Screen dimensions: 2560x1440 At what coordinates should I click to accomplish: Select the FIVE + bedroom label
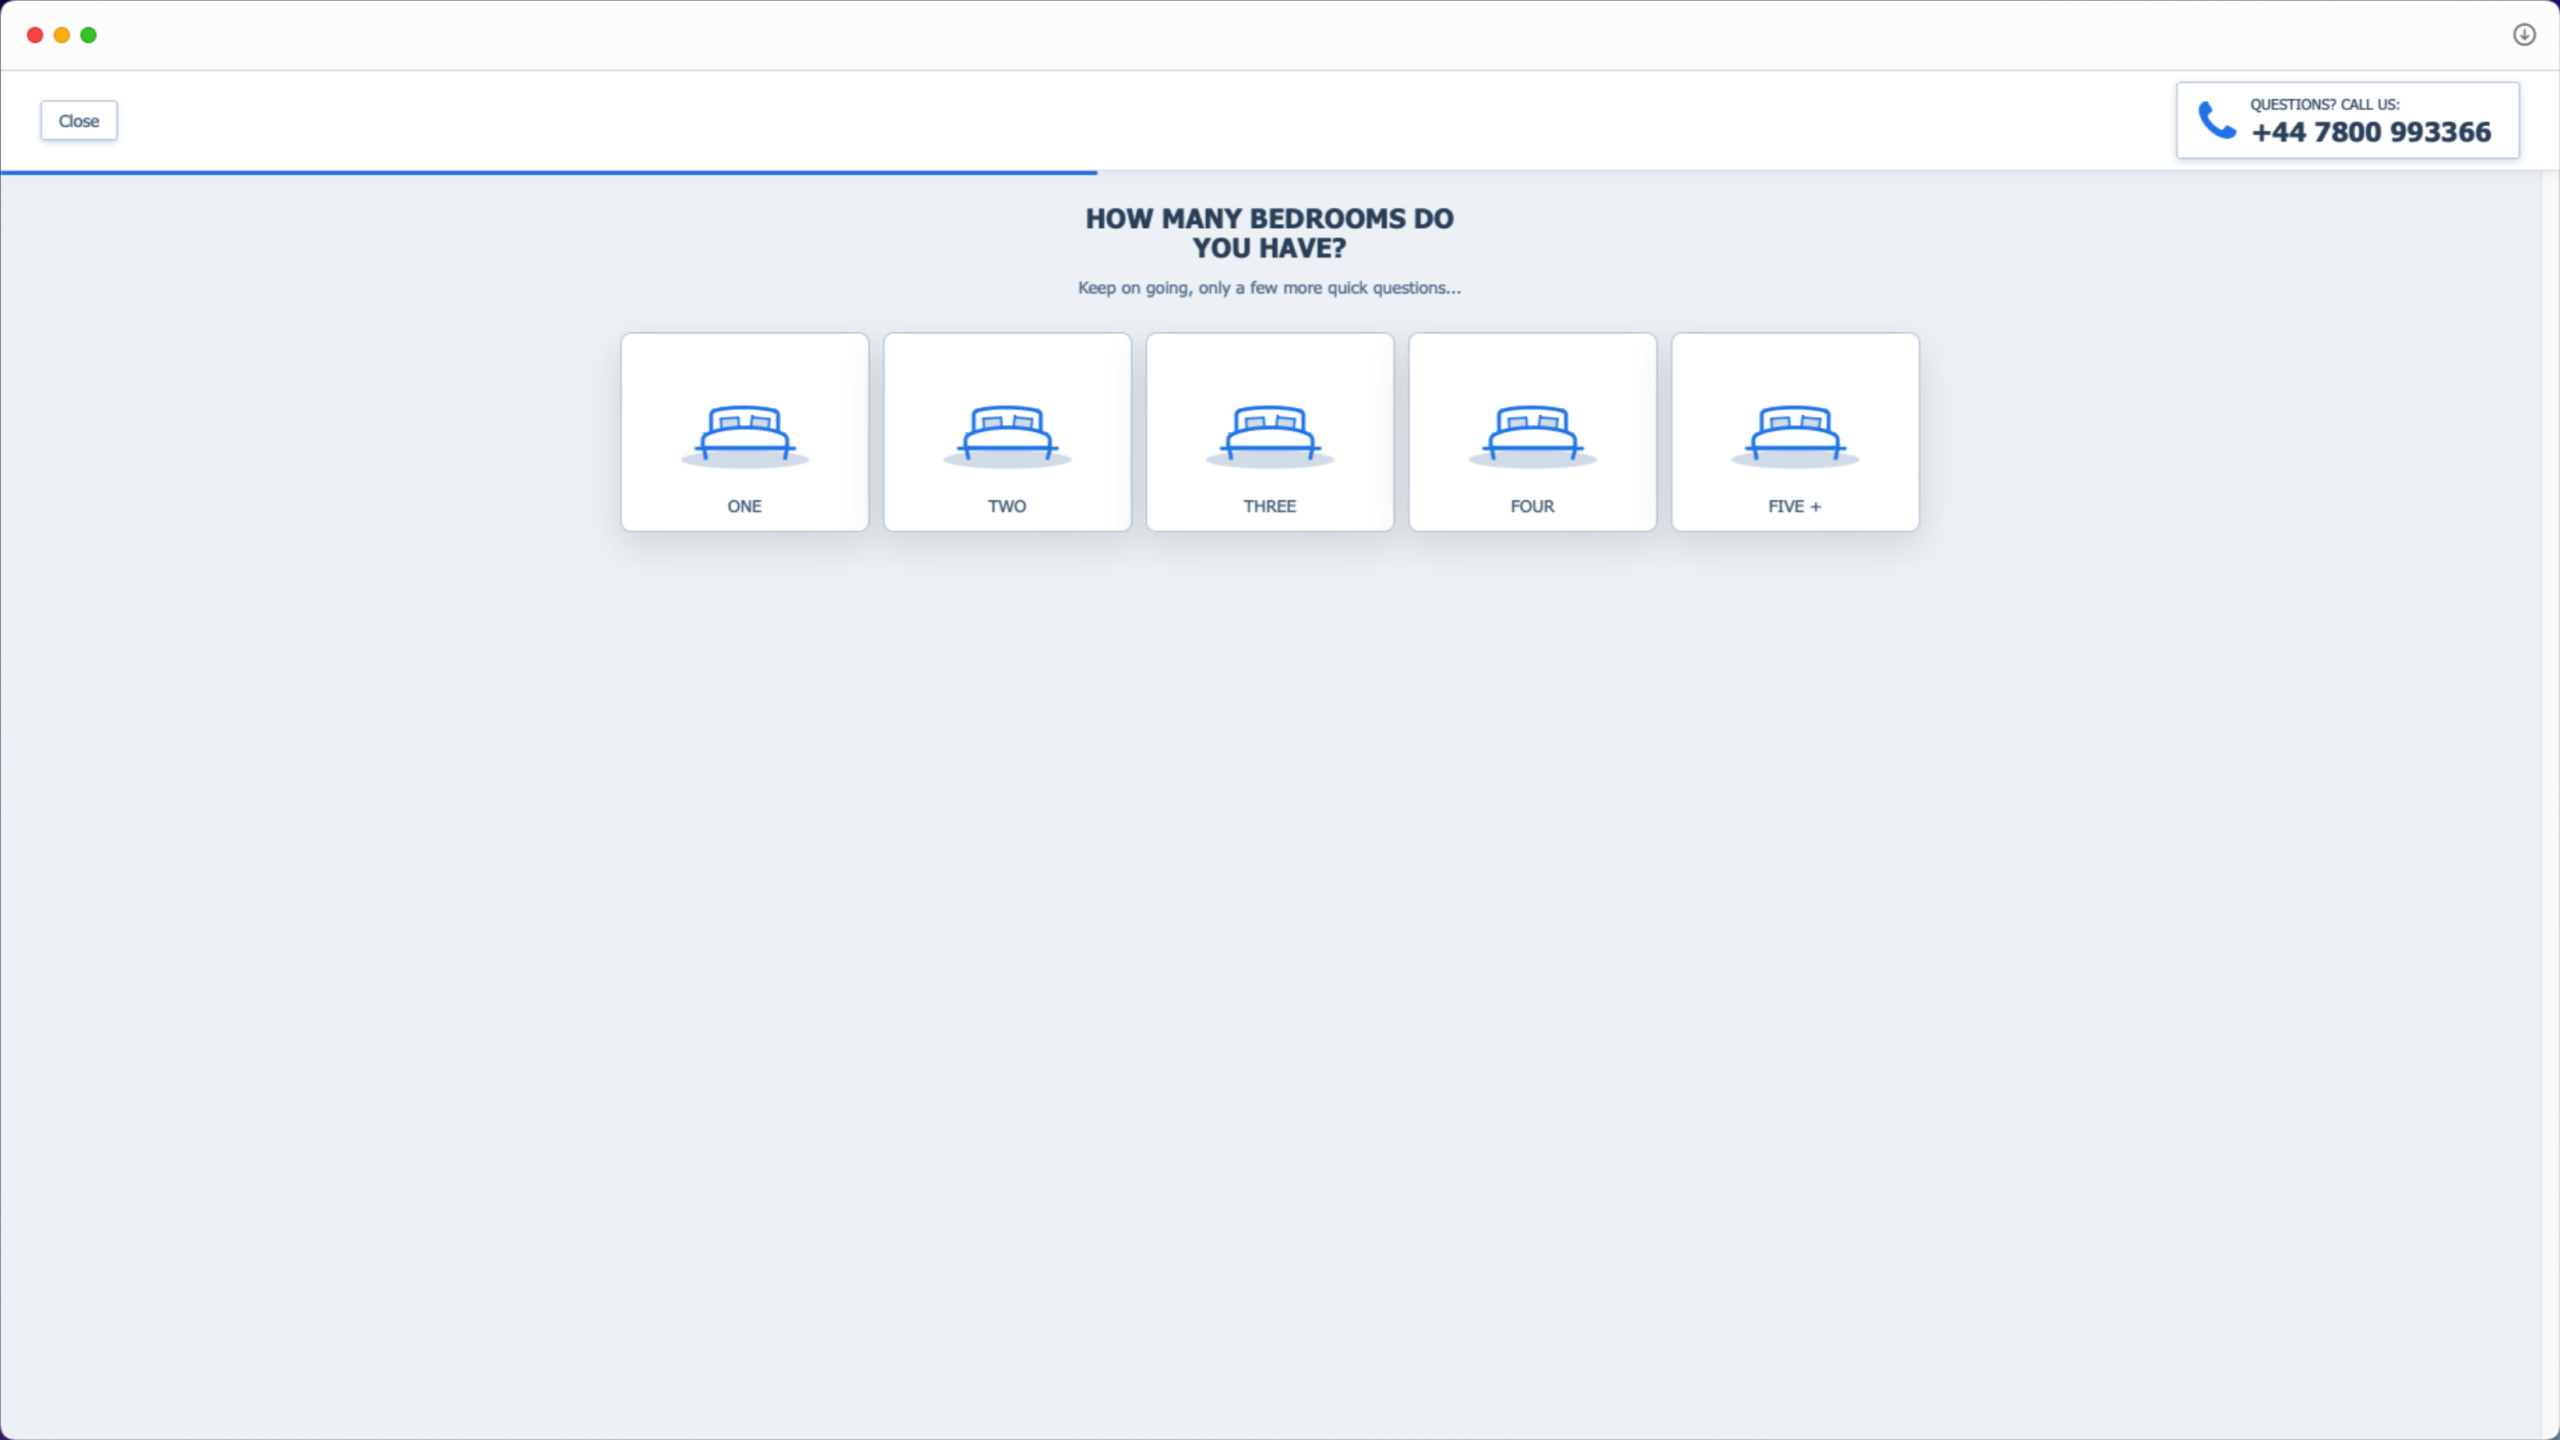coord(1795,506)
